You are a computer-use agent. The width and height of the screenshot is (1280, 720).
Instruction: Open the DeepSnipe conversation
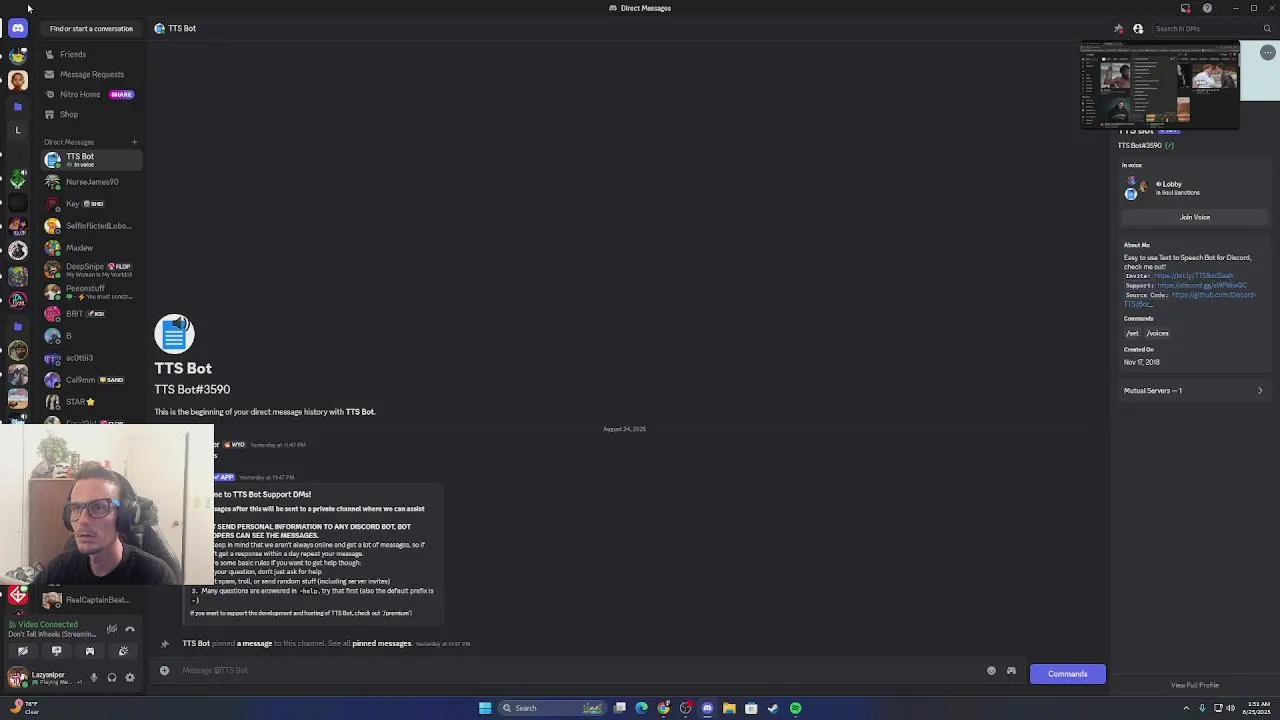[90, 270]
